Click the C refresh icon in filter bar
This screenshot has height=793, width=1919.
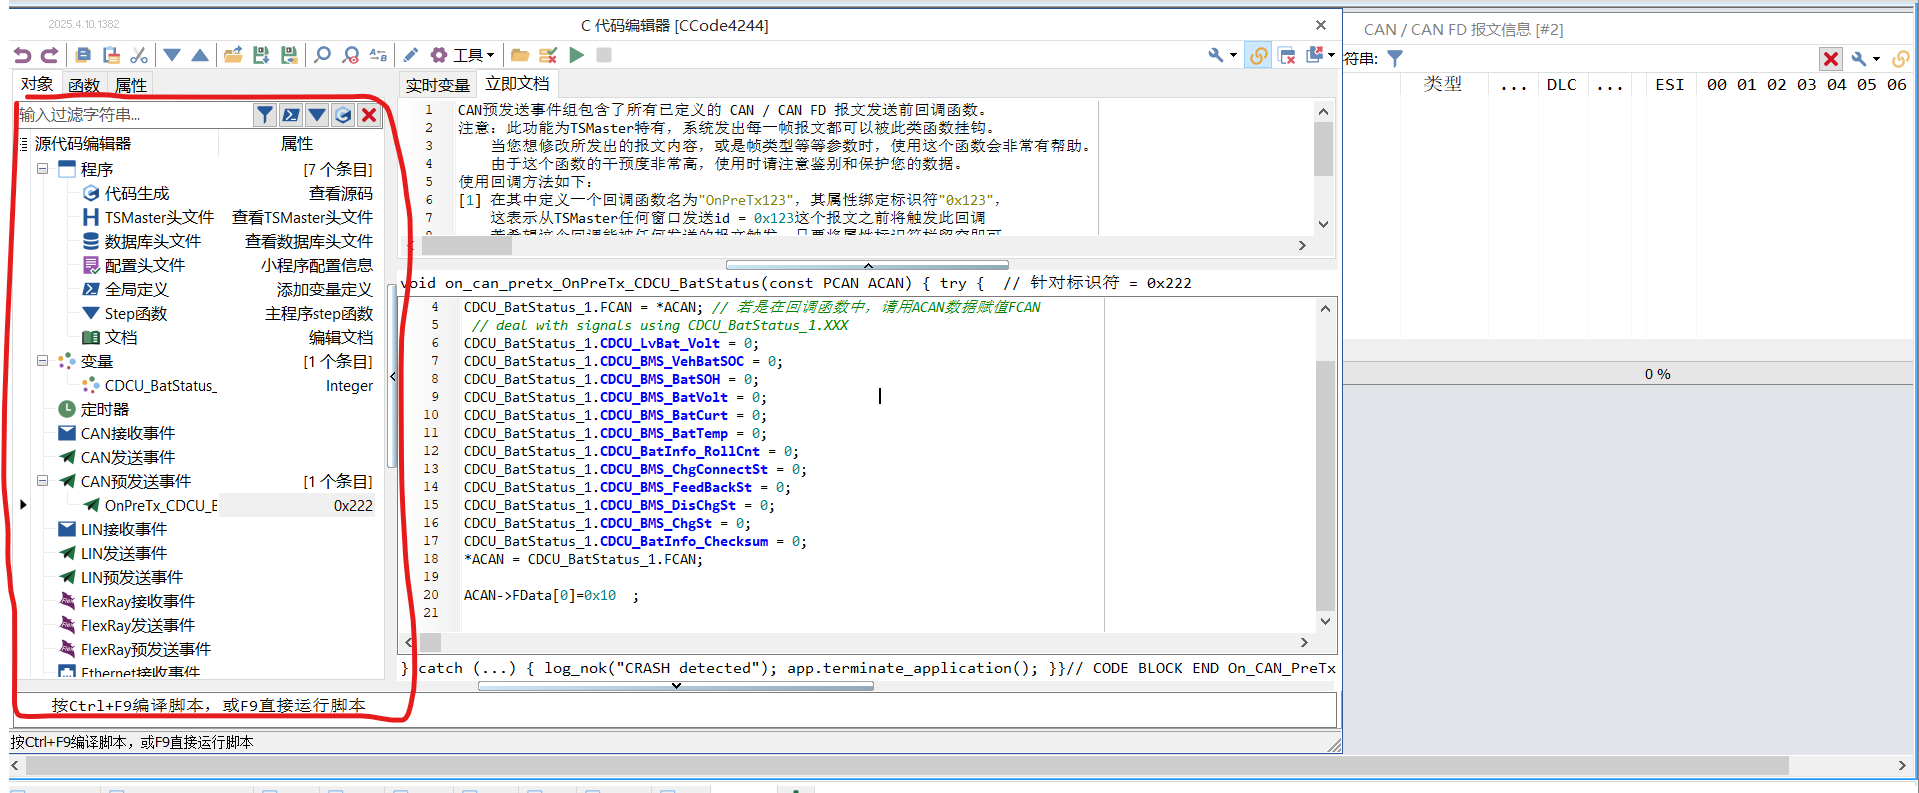pos(343,115)
